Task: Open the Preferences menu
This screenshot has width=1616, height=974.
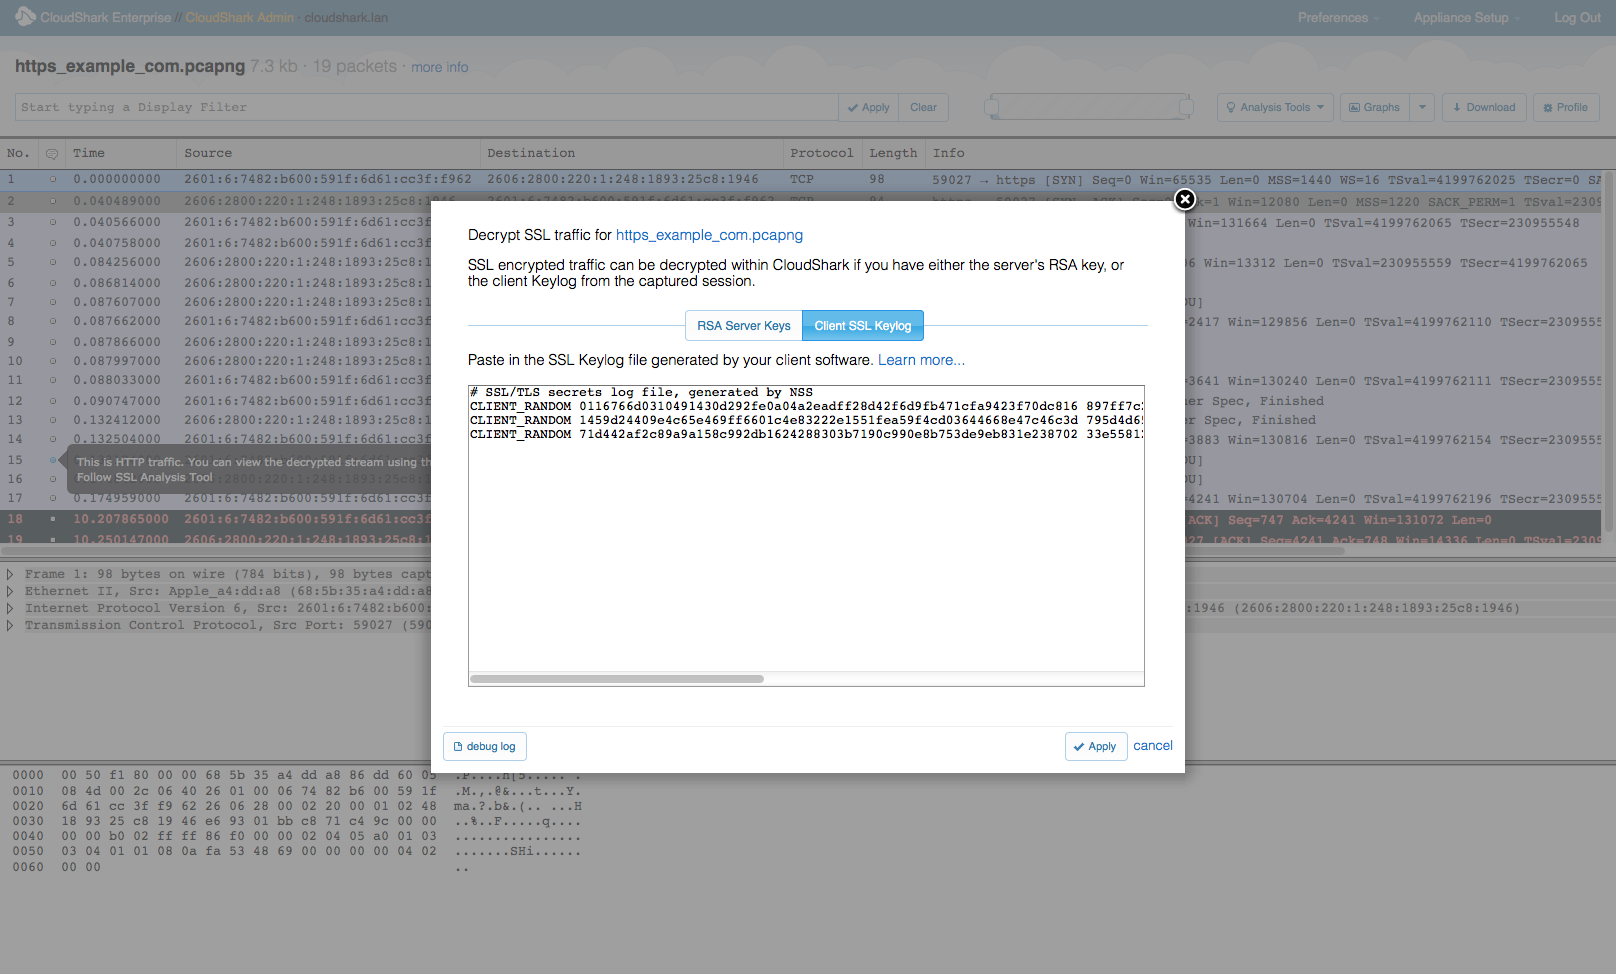Action: tap(1338, 18)
